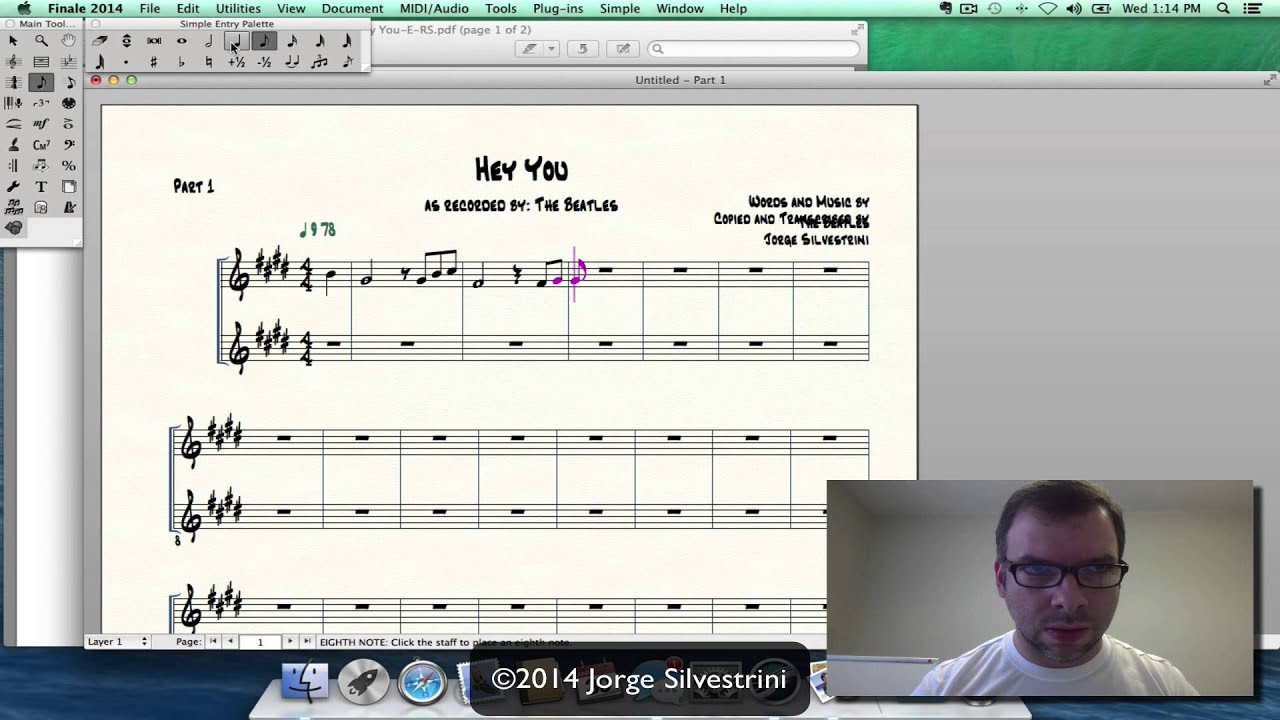Select the Hand Grabber tool
1280x720 pixels.
click(68, 41)
